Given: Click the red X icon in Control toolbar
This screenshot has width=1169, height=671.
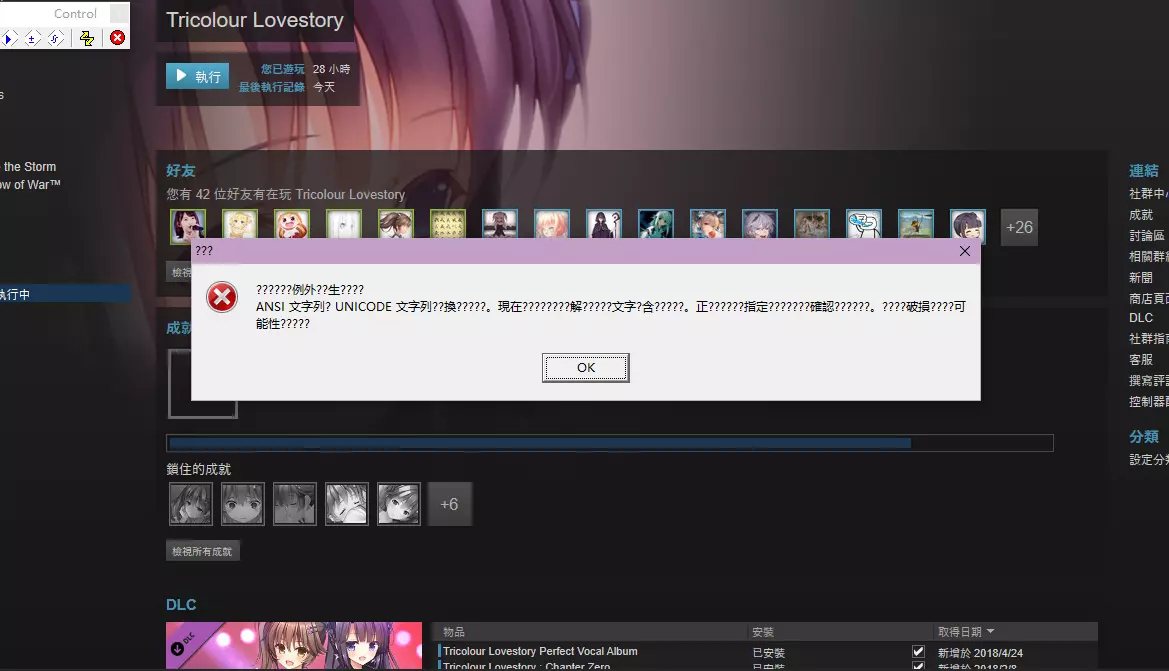Looking at the screenshot, I should click(117, 38).
